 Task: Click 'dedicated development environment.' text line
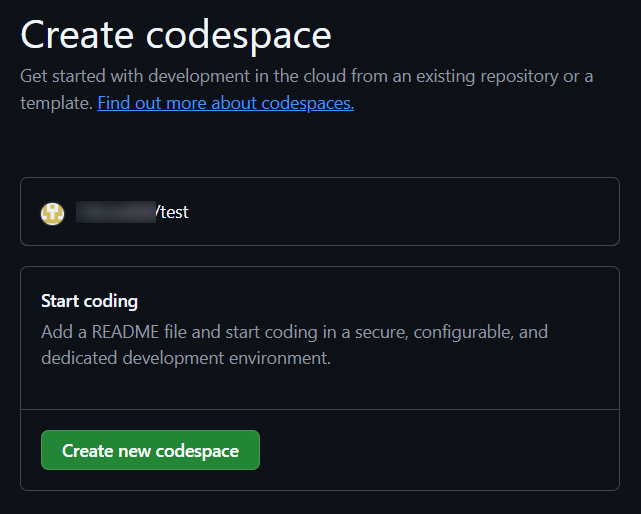(x=185, y=358)
